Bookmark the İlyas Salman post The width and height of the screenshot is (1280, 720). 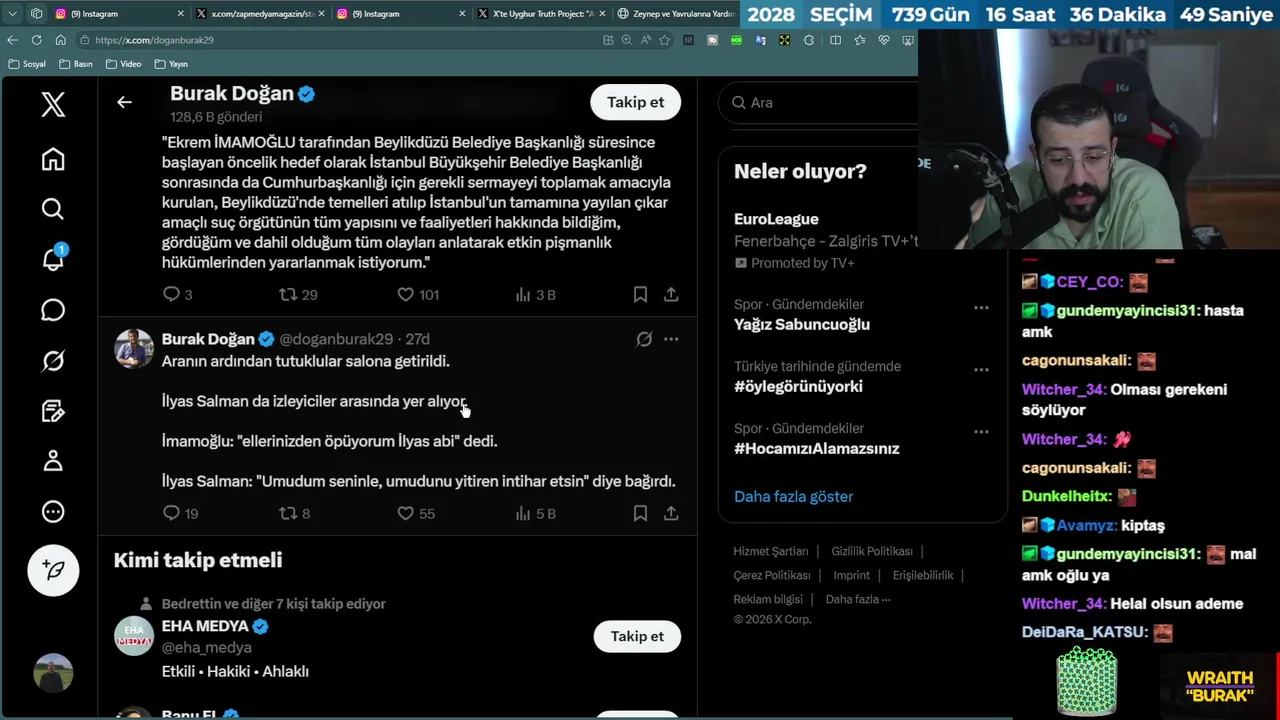click(640, 513)
